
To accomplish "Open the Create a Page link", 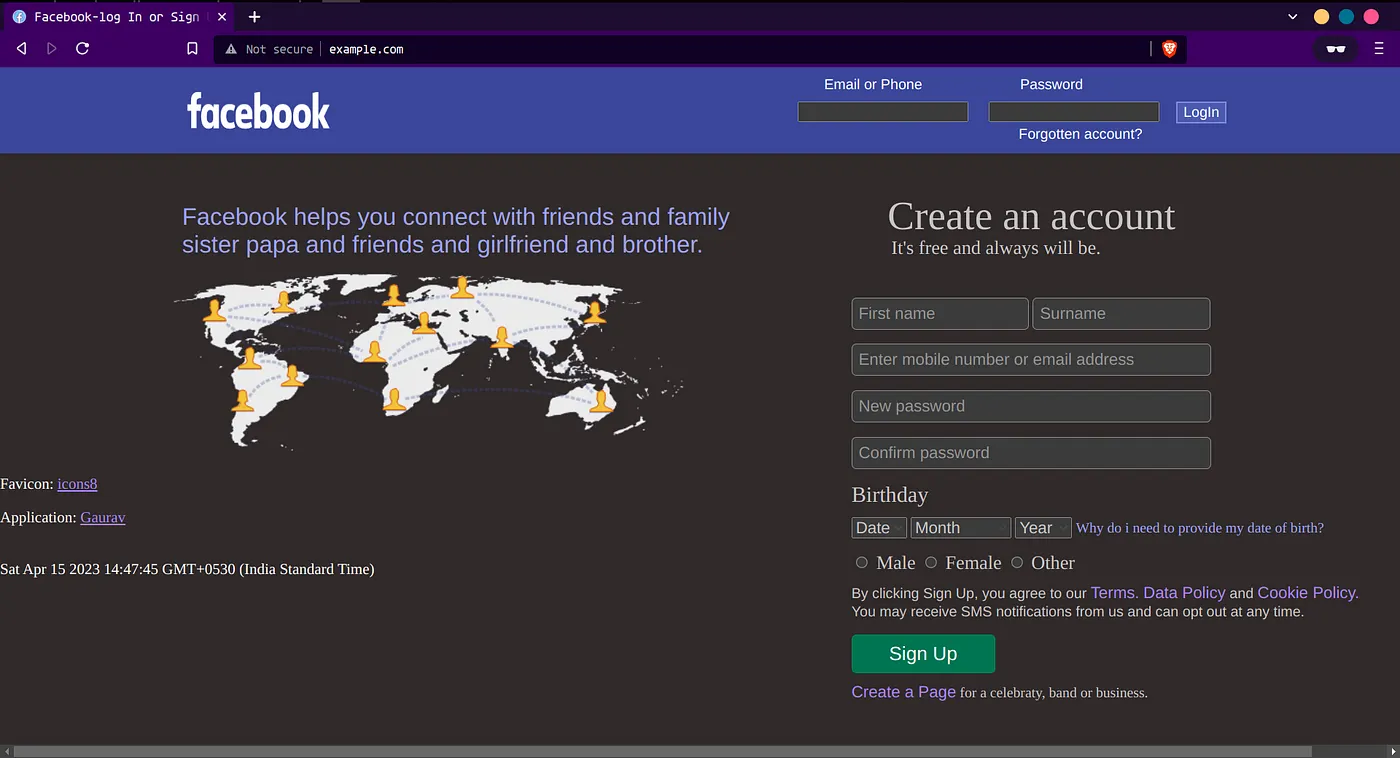I will (904, 692).
